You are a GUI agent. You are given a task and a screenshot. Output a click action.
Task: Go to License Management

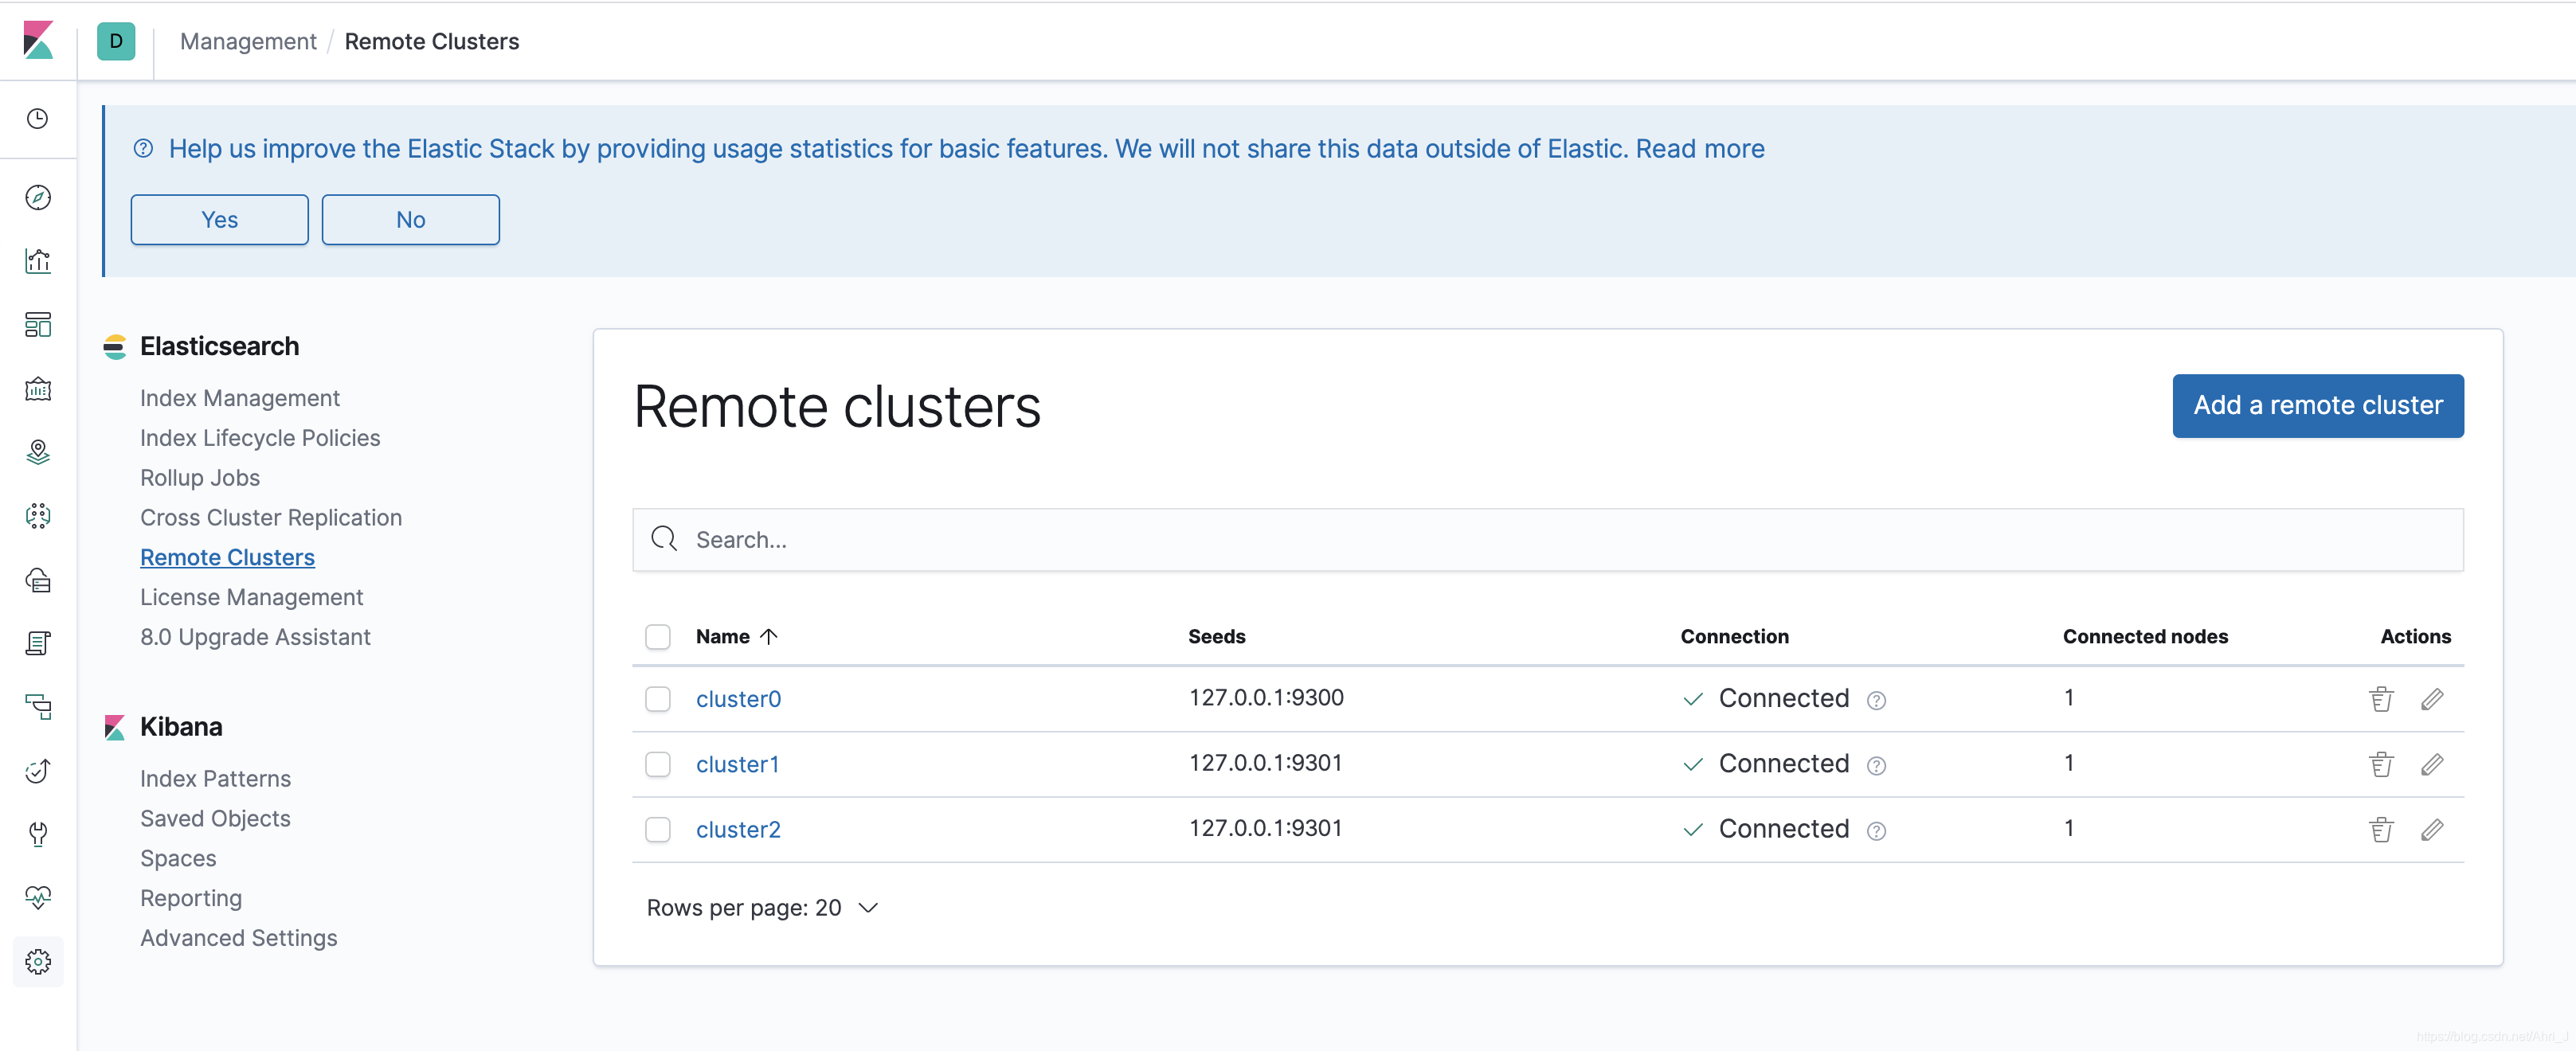[x=252, y=597]
